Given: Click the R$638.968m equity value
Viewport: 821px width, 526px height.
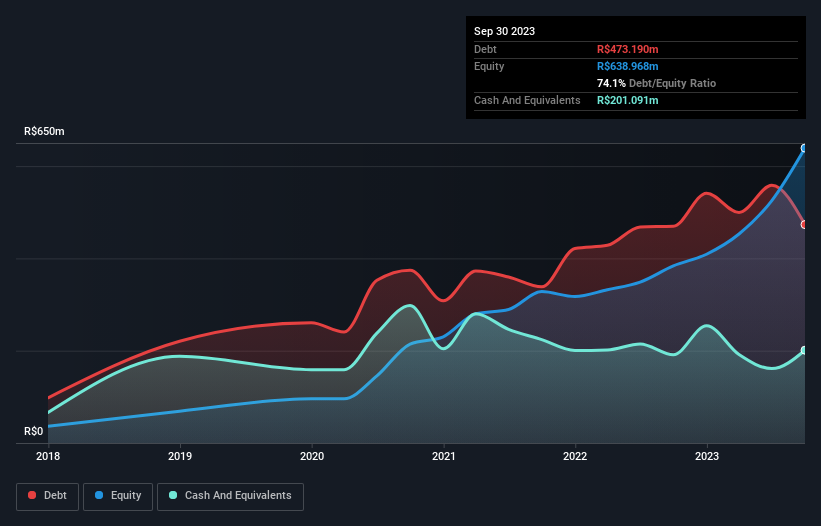Looking at the screenshot, I should tap(627, 66).
